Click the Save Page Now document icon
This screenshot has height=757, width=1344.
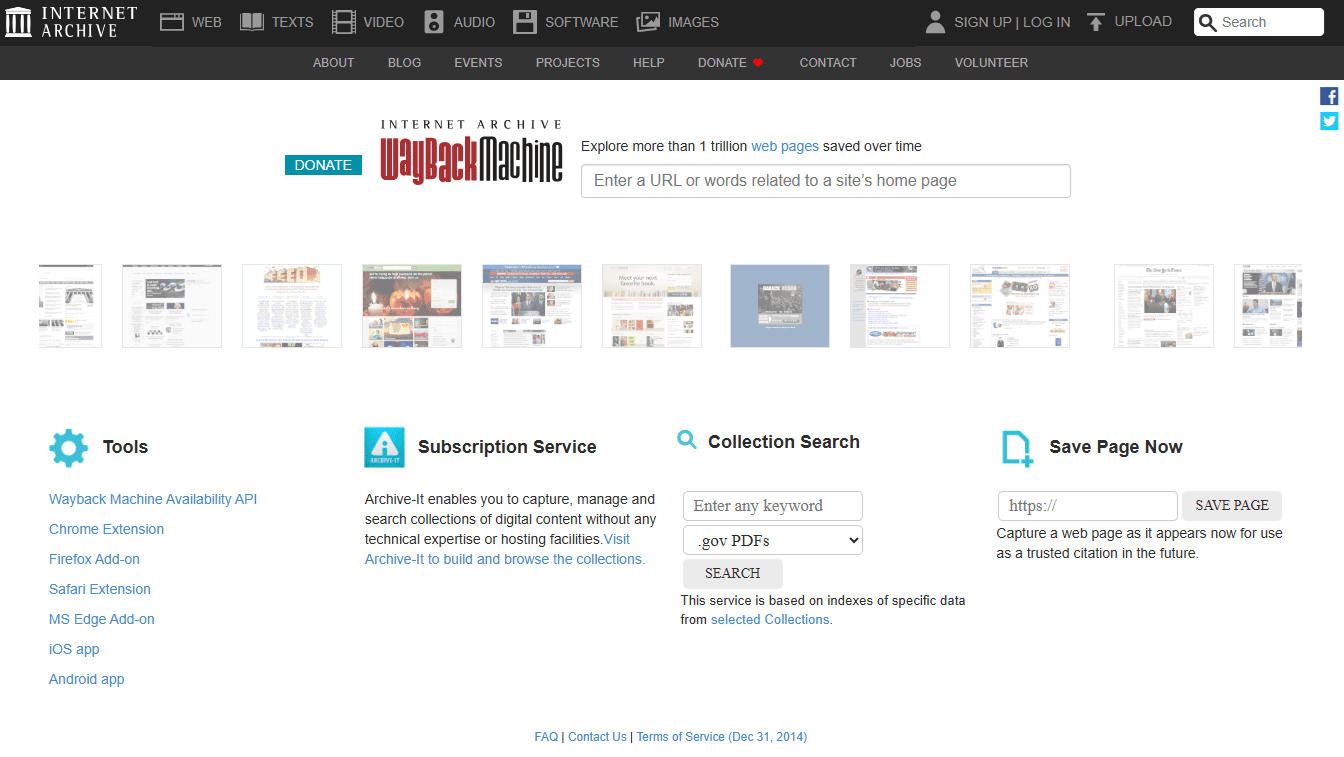pyautogui.click(x=1015, y=447)
